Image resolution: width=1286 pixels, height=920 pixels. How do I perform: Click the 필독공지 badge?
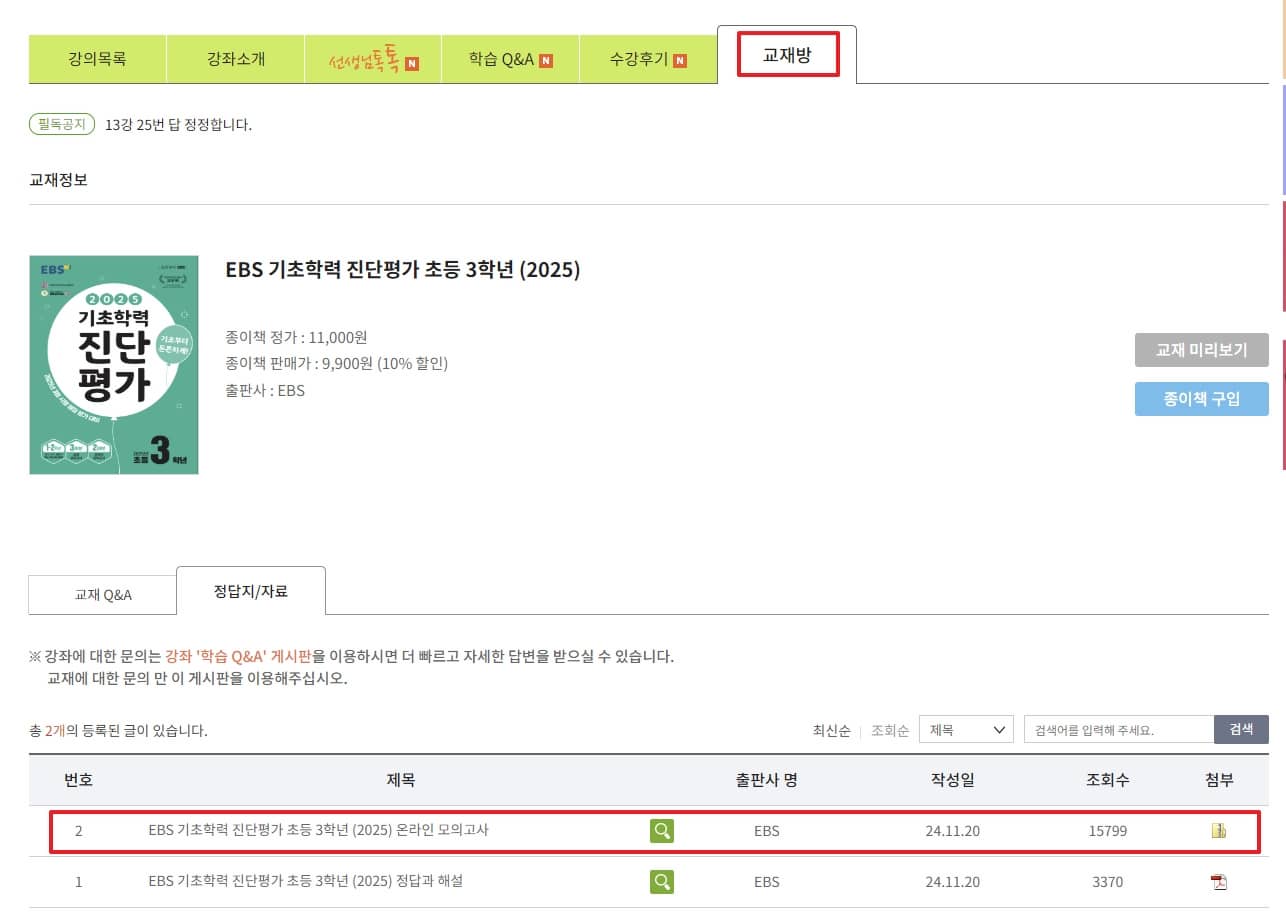click(x=62, y=124)
